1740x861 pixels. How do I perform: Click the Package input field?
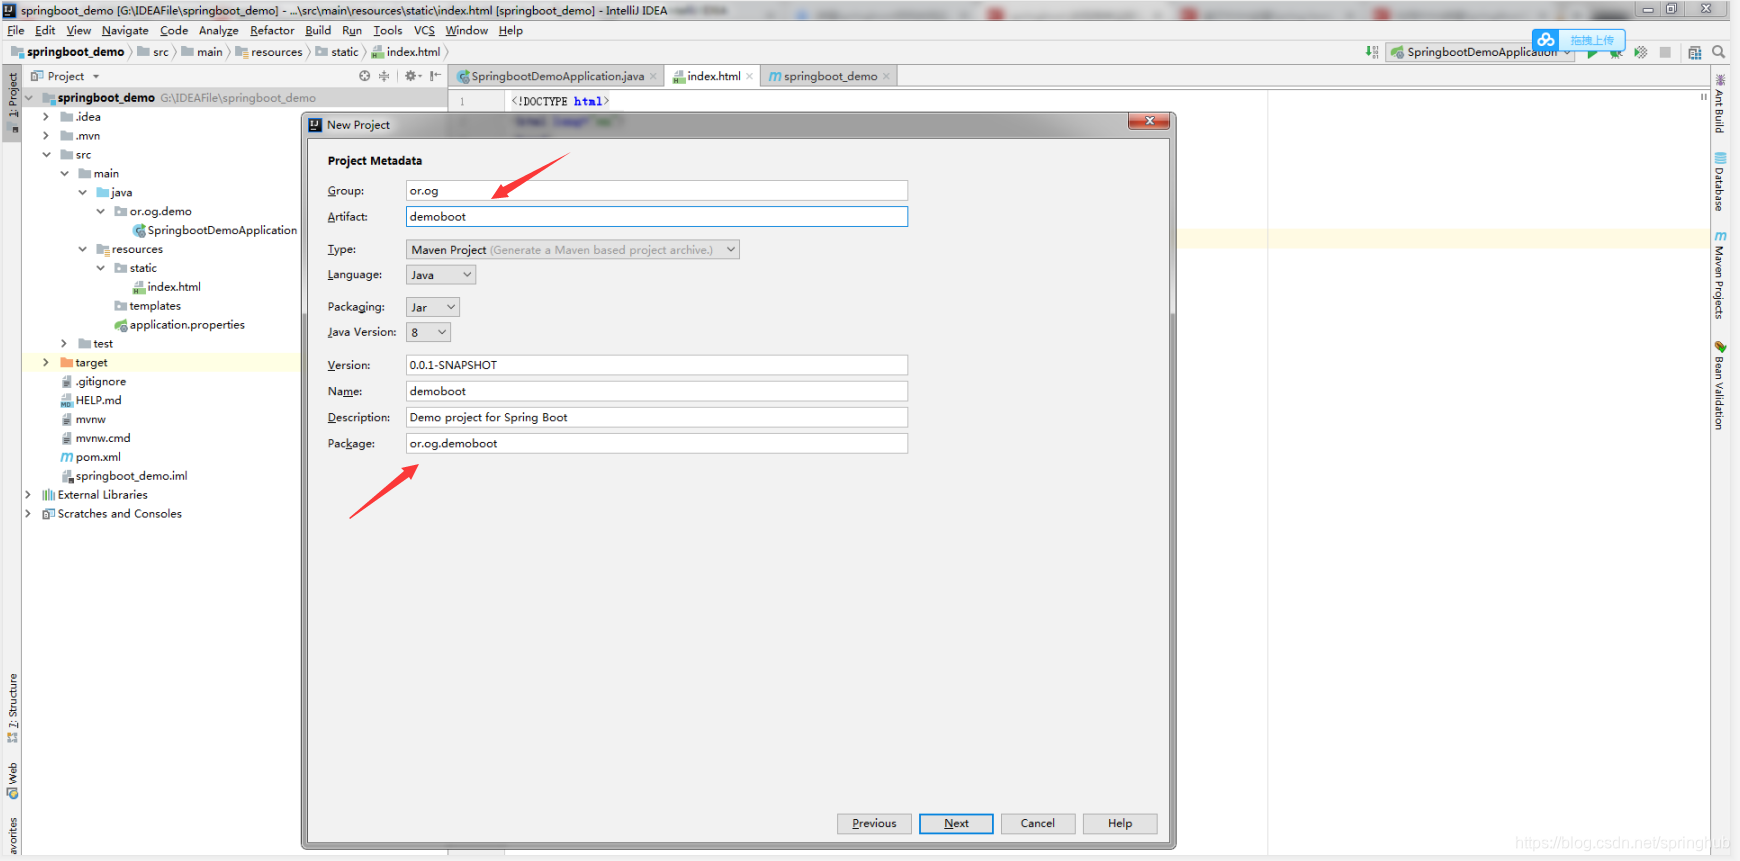pyautogui.click(x=657, y=443)
